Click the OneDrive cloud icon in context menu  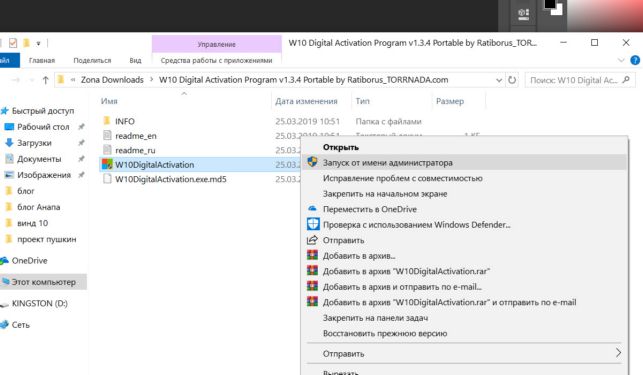[312, 209]
